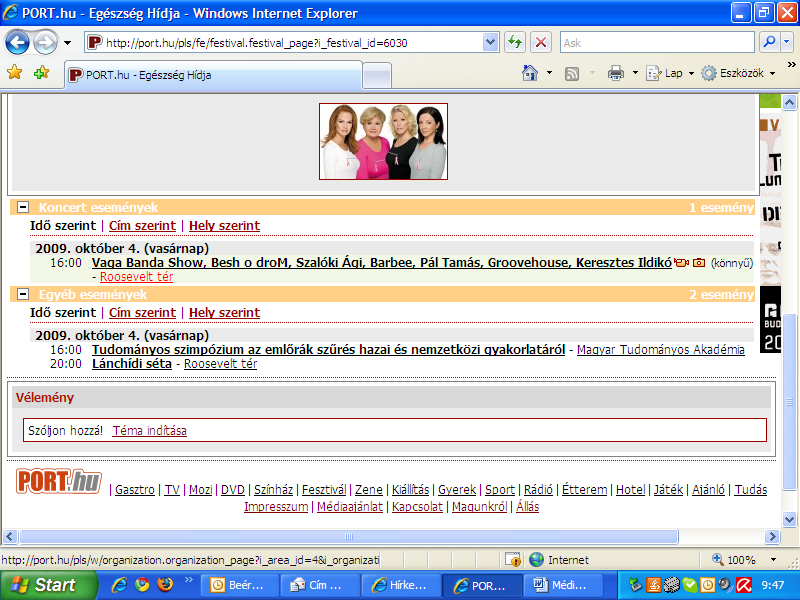Screen dimensions: 800x600
Task: Open a new blank tab
Action: (x=377, y=76)
